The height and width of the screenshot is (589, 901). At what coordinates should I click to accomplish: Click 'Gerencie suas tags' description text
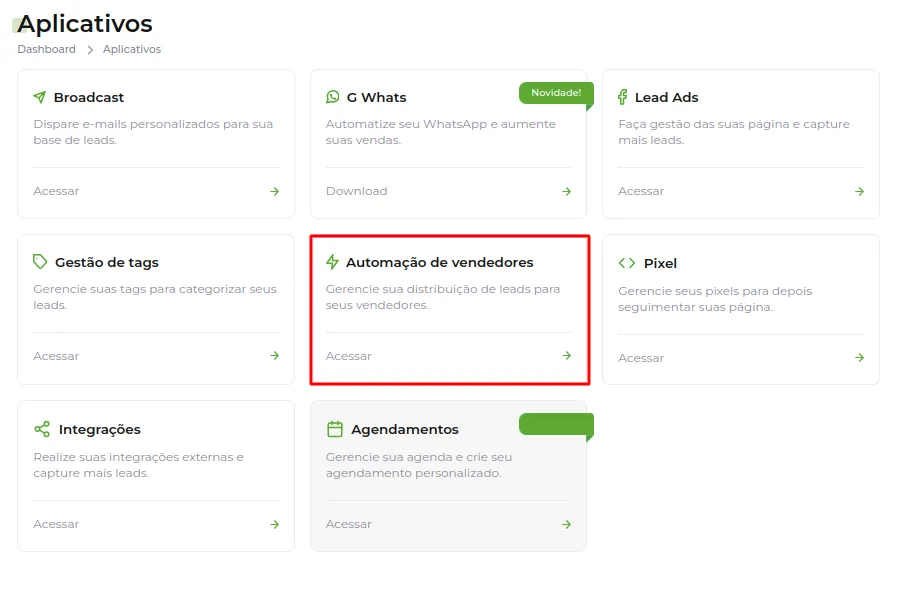[155, 297]
